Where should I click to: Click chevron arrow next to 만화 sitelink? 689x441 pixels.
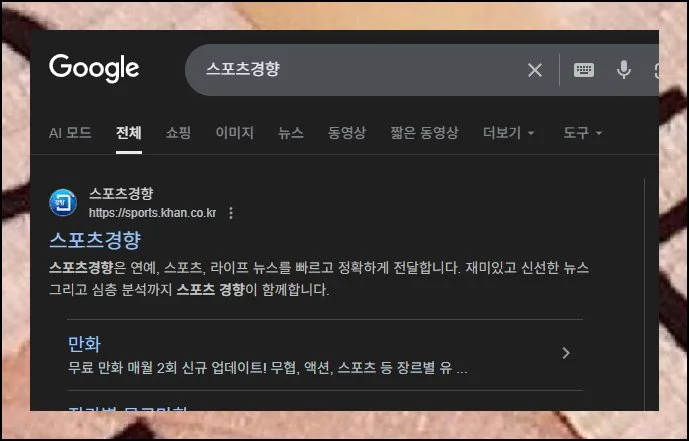coord(566,353)
